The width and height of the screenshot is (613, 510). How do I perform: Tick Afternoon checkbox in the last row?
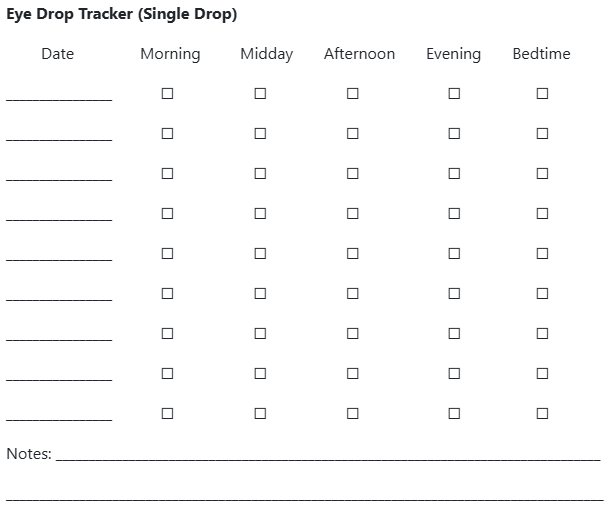[x=353, y=413]
